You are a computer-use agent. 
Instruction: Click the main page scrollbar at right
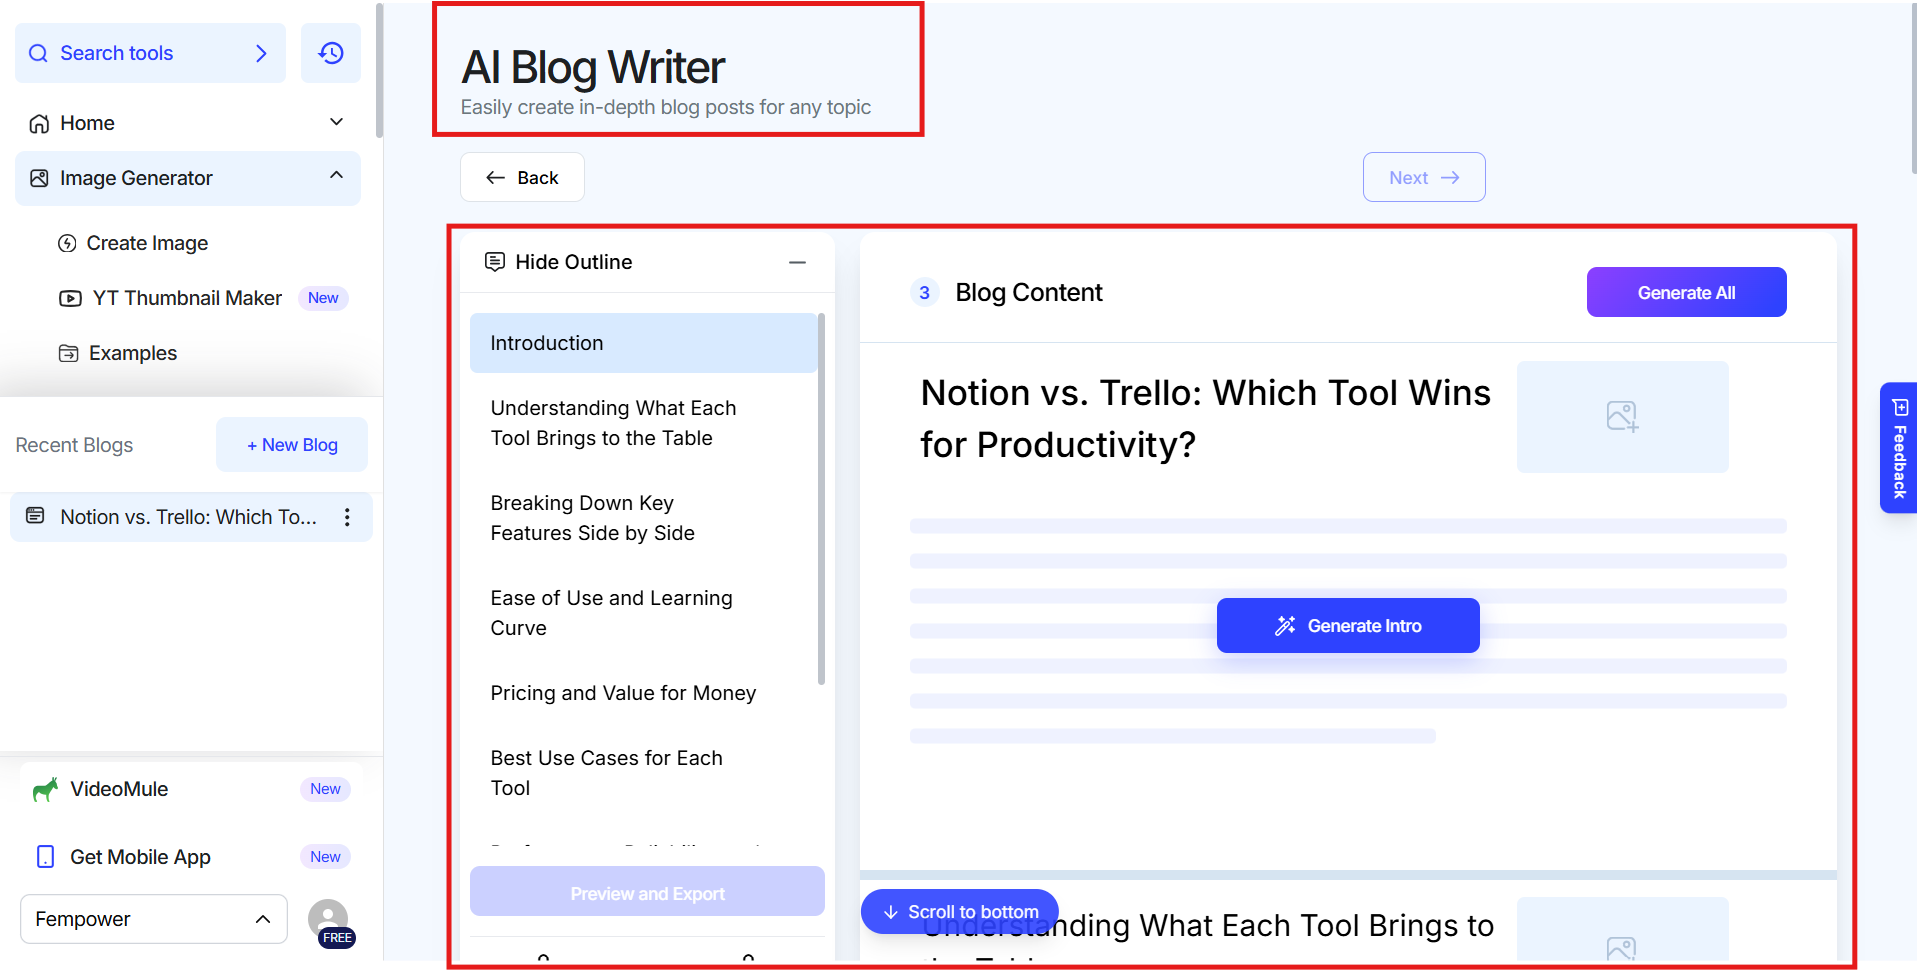click(1913, 89)
